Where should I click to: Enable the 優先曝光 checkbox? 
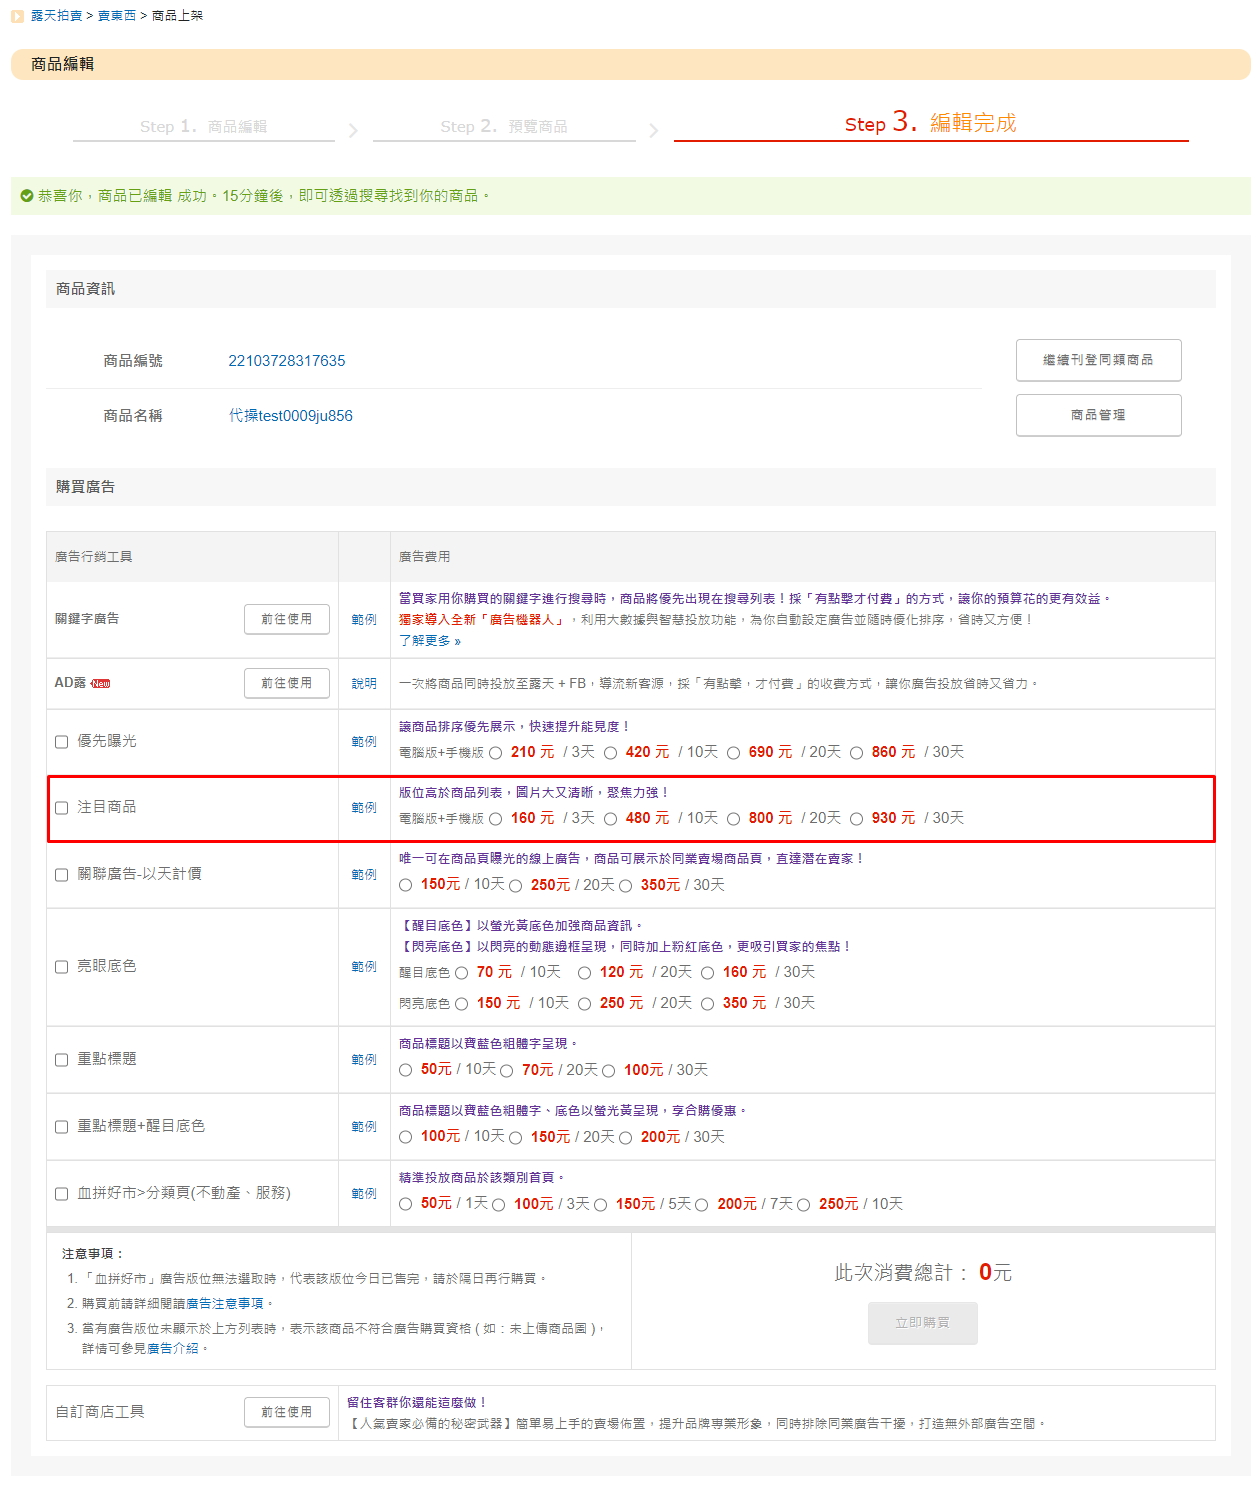pyautogui.click(x=62, y=742)
